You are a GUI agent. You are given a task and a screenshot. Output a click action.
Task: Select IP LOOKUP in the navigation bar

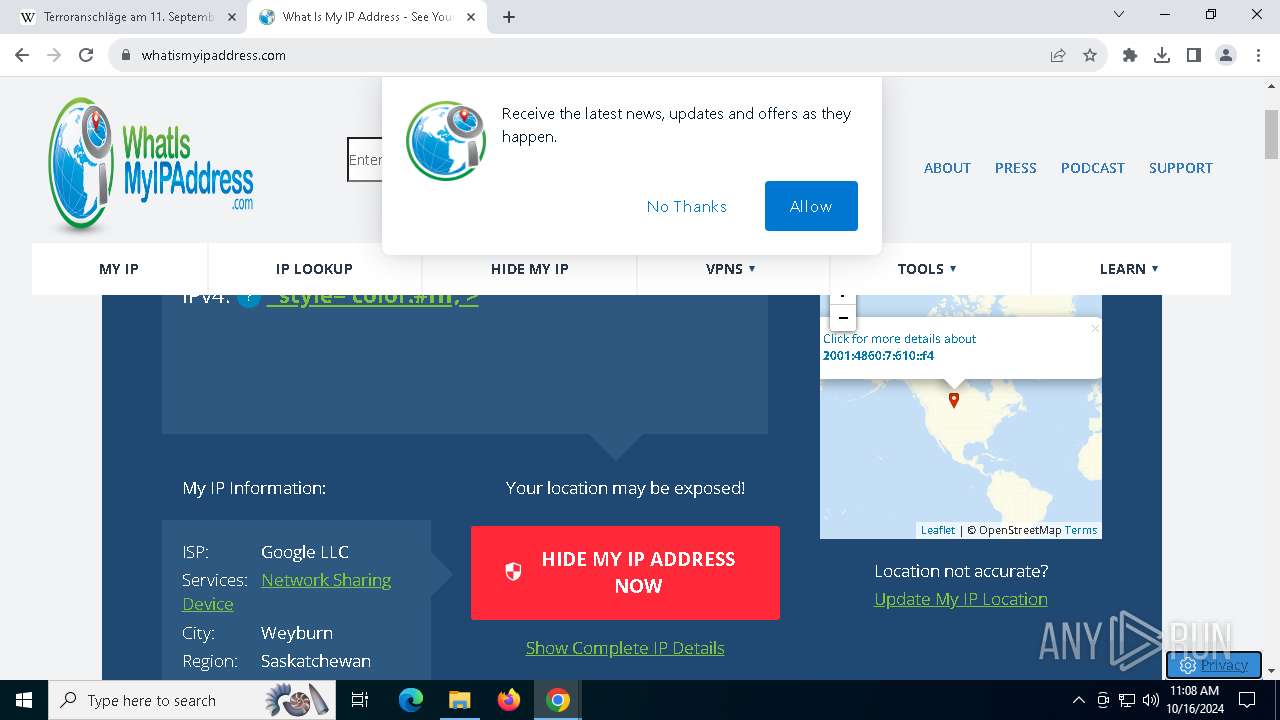point(314,269)
